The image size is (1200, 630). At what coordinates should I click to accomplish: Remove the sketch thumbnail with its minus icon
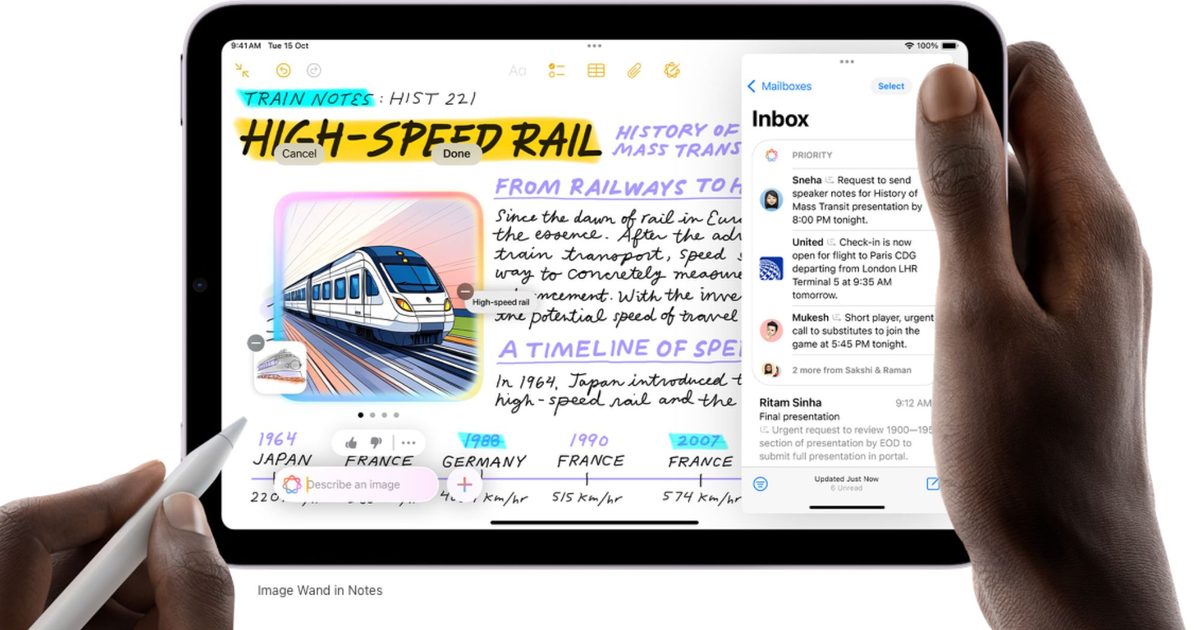[256, 343]
